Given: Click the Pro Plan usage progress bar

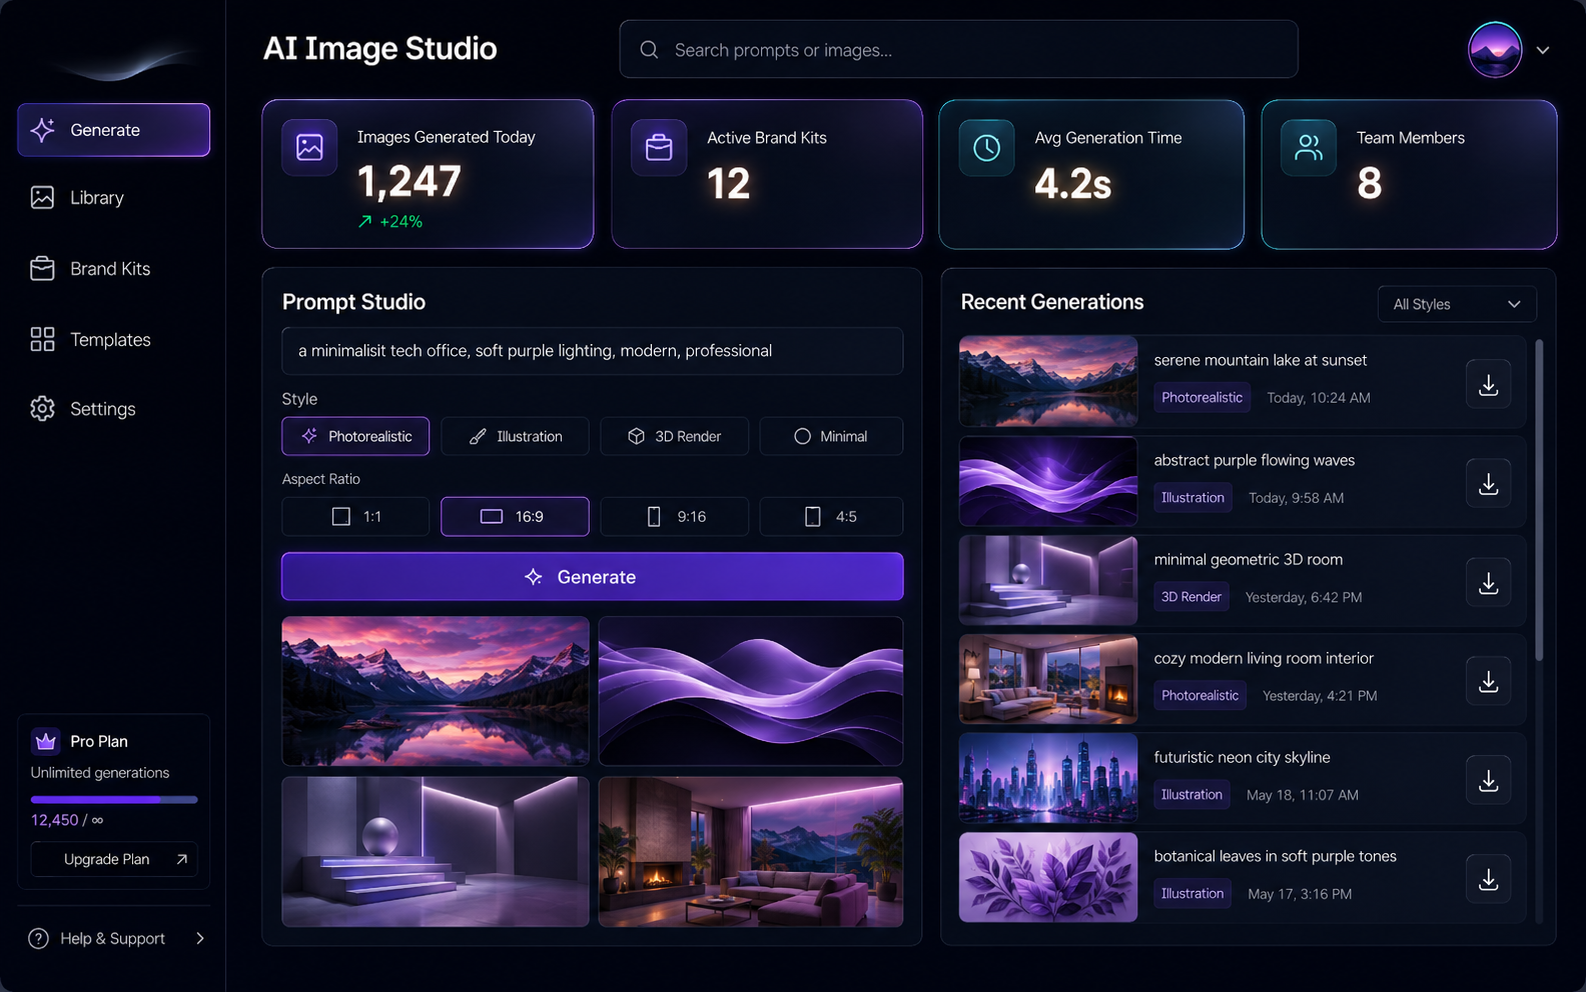Looking at the screenshot, I should pyautogui.click(x=114, y=799).
